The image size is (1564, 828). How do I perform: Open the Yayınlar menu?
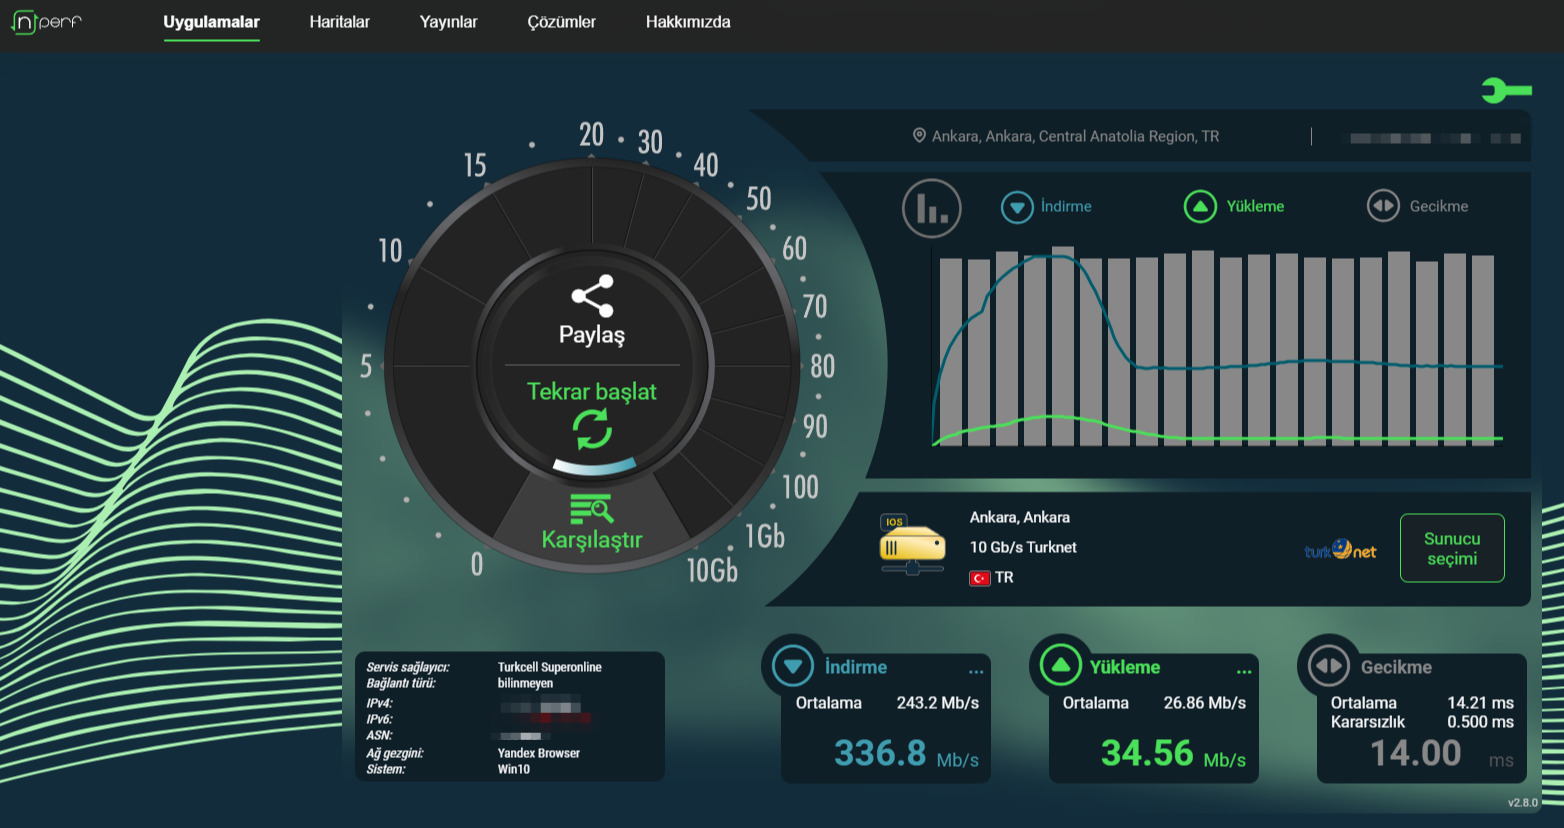[448, 22]
